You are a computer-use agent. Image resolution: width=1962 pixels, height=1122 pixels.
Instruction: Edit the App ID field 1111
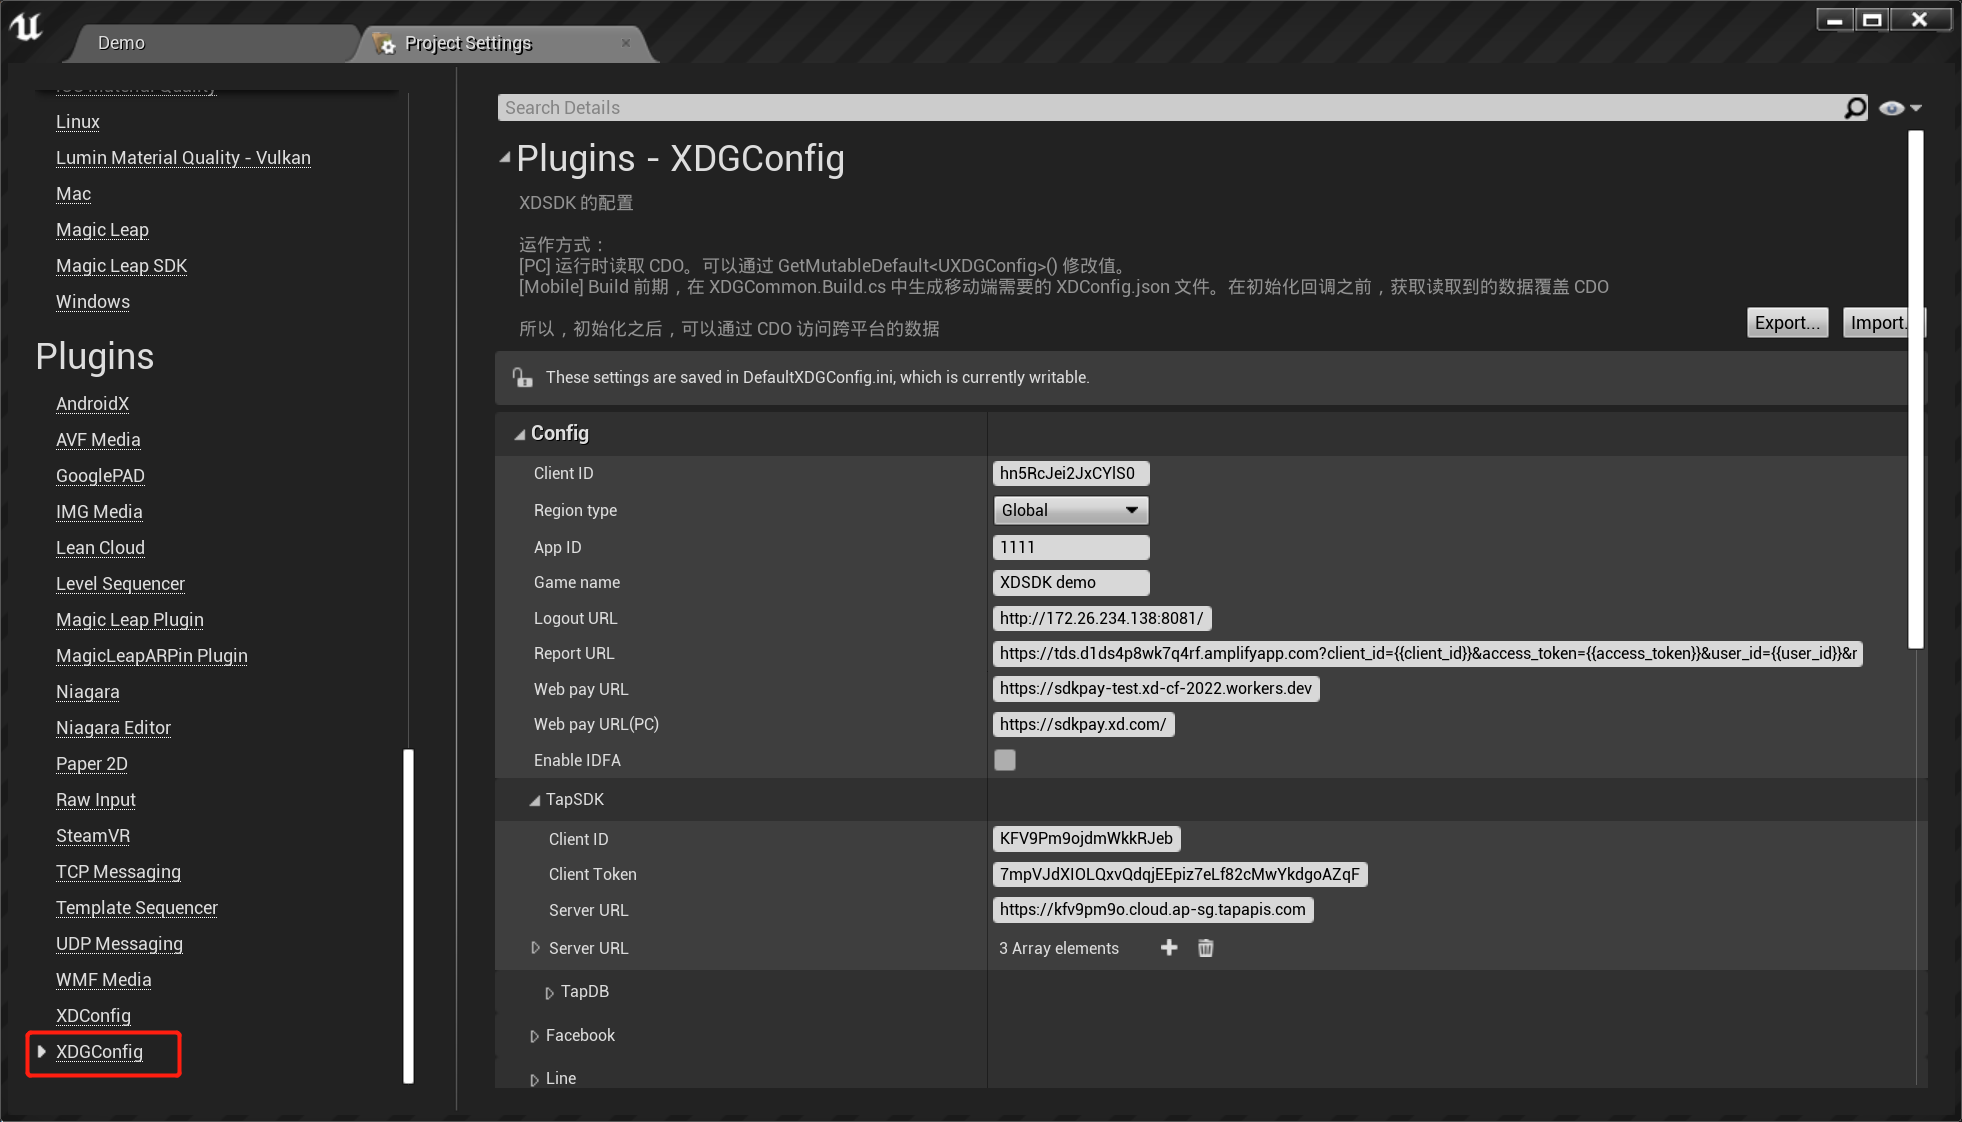1071,547
